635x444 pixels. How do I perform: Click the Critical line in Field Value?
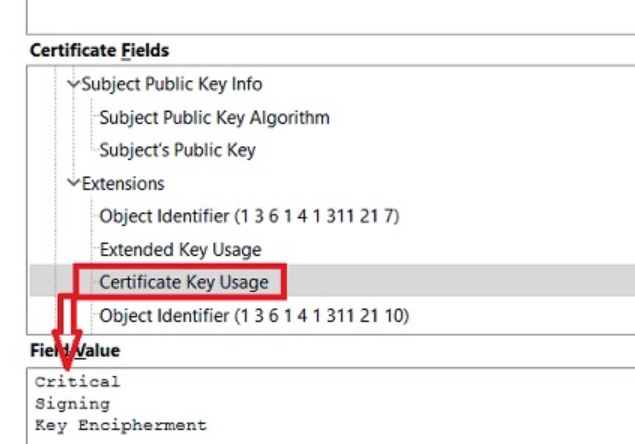tap(77, 381)
